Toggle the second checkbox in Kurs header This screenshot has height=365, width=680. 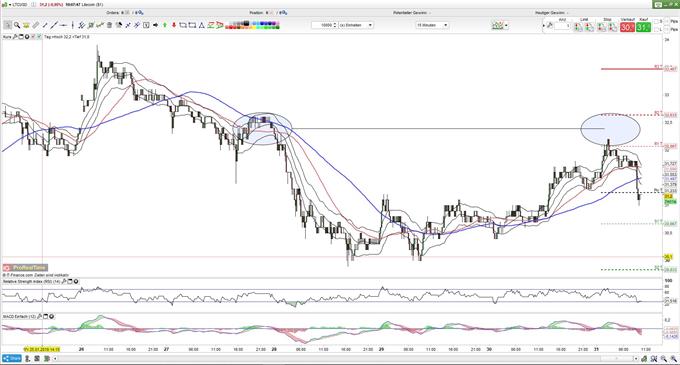point(39,37)
